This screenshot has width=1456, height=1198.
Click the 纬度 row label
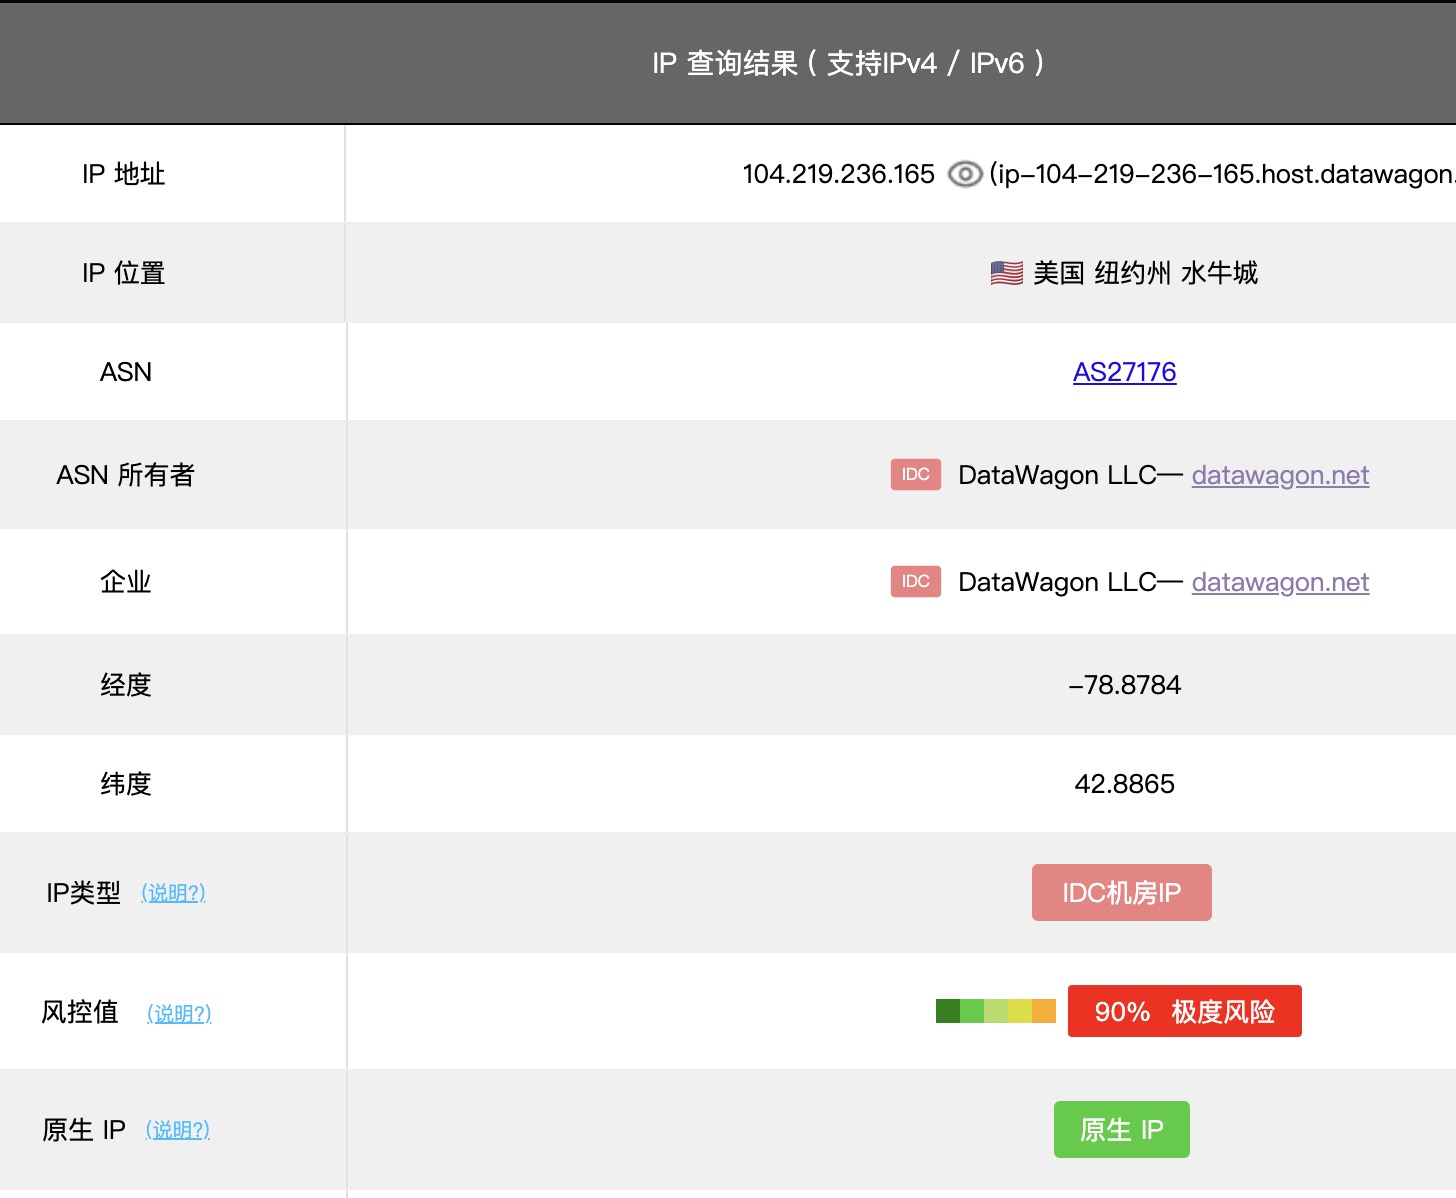(x=126, y=784)
